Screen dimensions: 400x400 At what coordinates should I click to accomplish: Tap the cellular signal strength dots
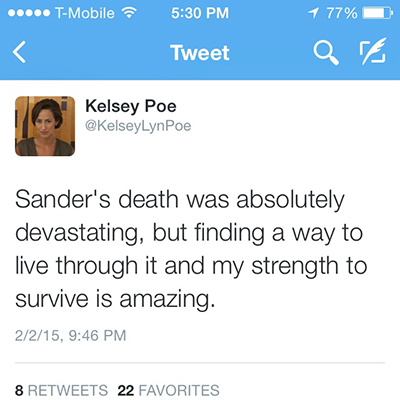[29, 13]
